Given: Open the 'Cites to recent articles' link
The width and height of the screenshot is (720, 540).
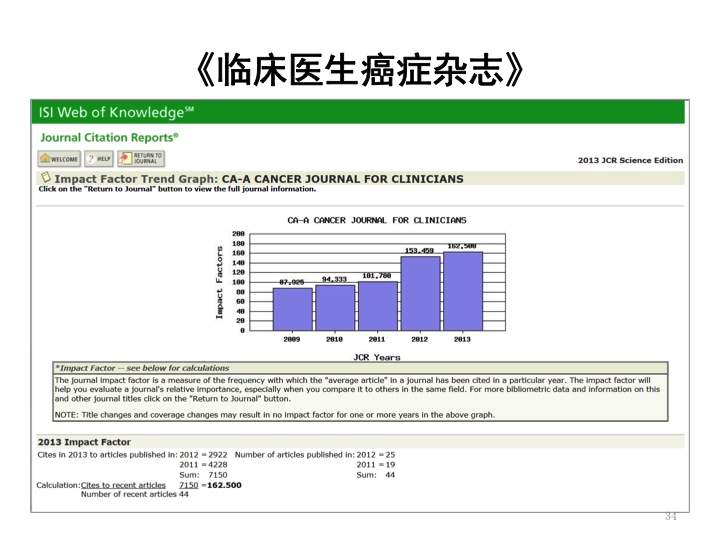Looking at the screenshot, I should (123, 485).
